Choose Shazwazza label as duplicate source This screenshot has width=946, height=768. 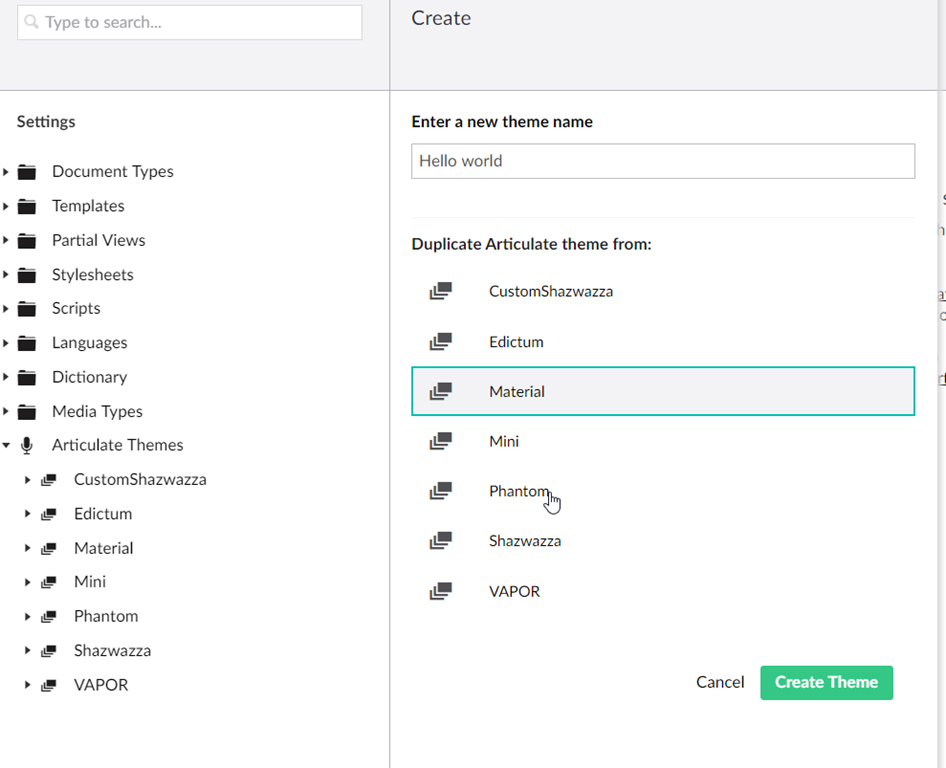point(525,541)
